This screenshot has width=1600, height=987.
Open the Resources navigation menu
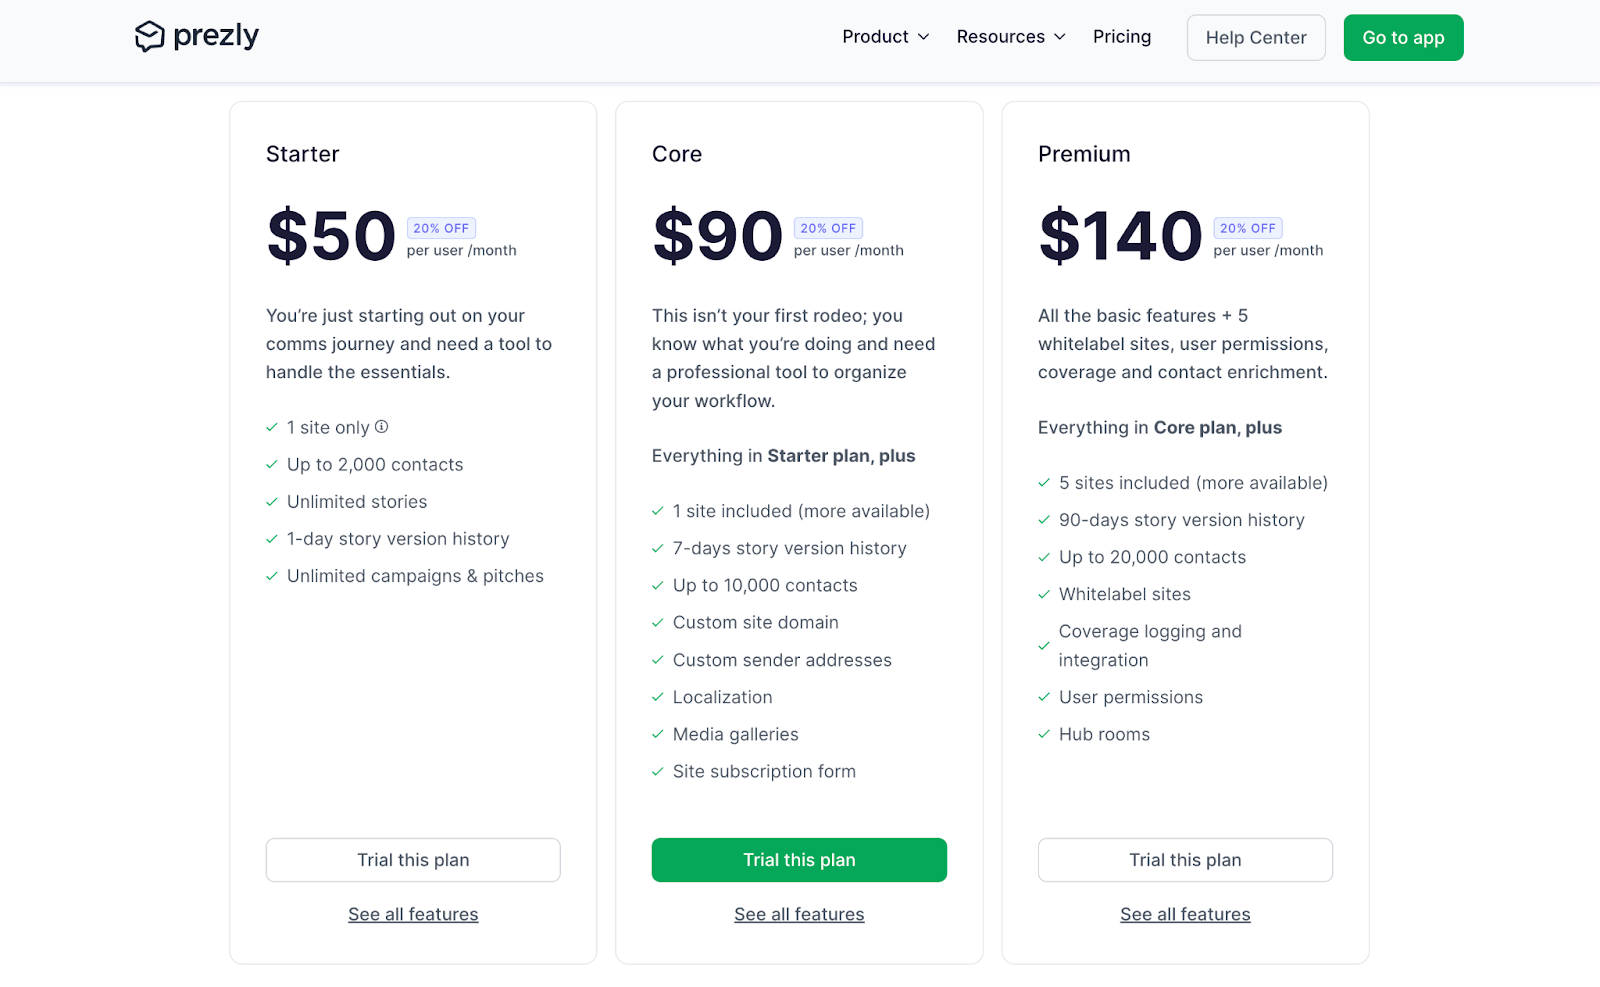coord(1011,37)
